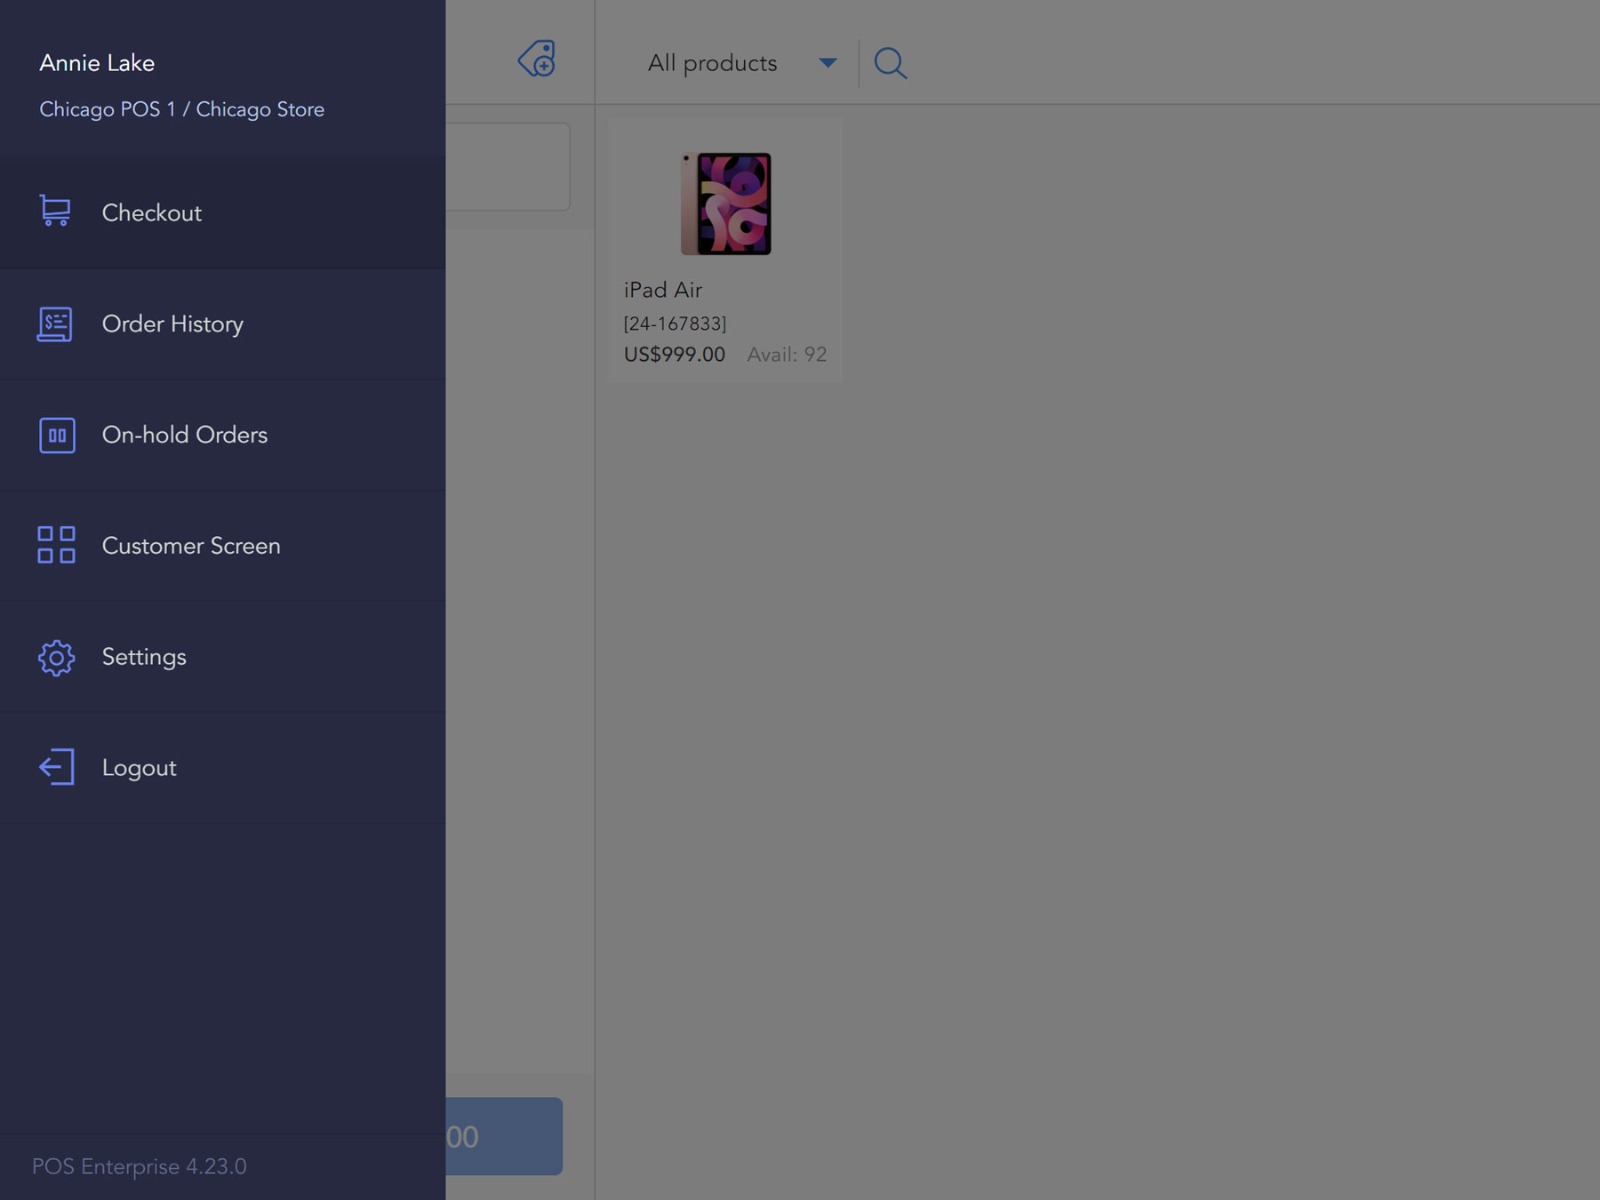This screenshot has height=1200, width=1600.
Task: Click the 'Chicago POS 1 / Chicago Store' text
Action: tap(182, 109)
